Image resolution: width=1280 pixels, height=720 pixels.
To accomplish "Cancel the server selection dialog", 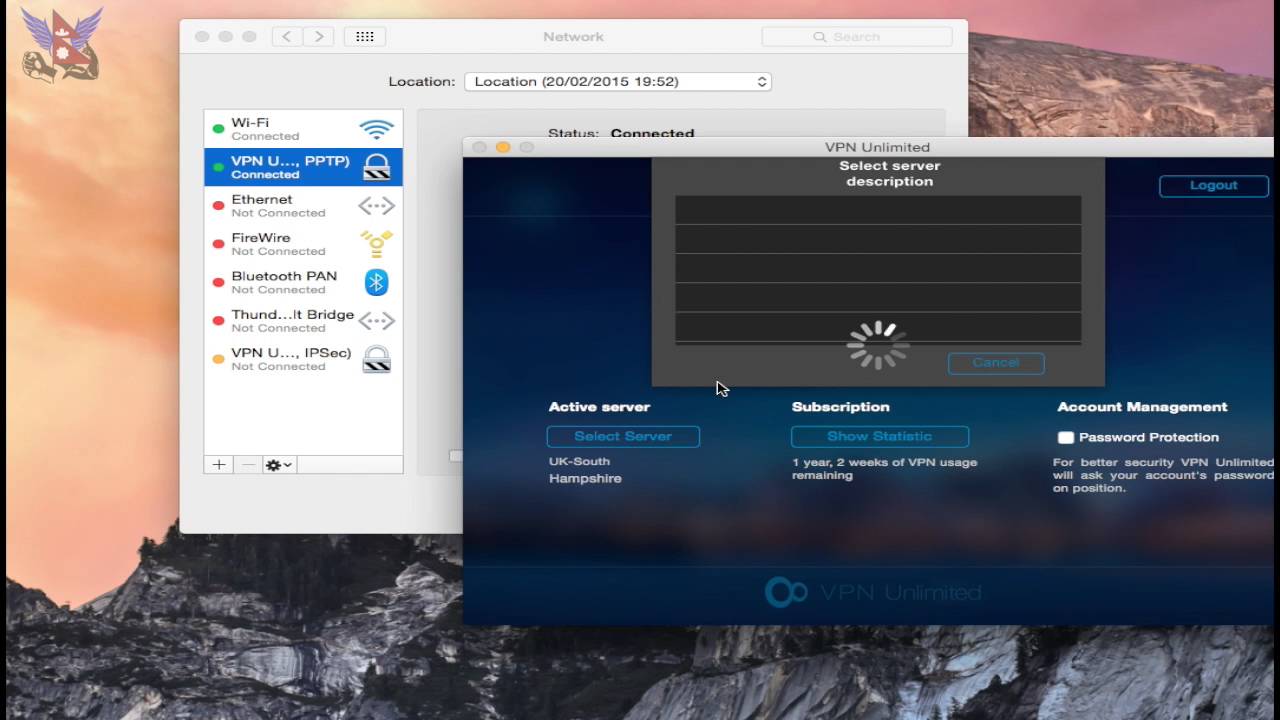I will click(996, 363).
